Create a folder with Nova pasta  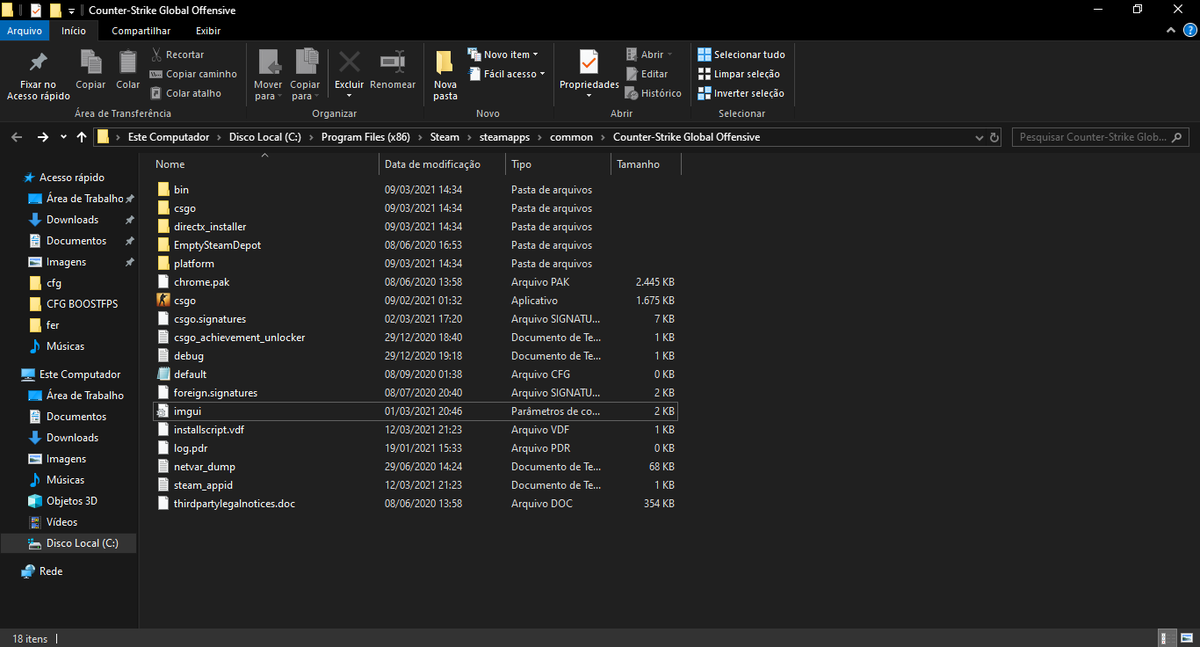pos(445,75)
